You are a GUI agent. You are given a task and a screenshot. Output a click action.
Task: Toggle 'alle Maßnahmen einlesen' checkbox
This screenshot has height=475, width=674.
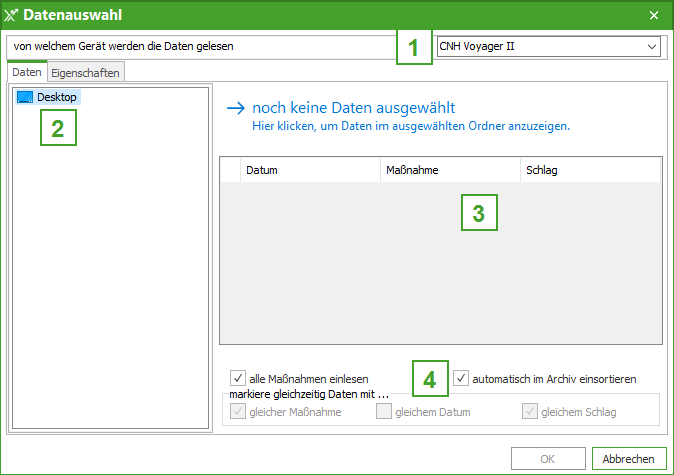click(238, 379)
